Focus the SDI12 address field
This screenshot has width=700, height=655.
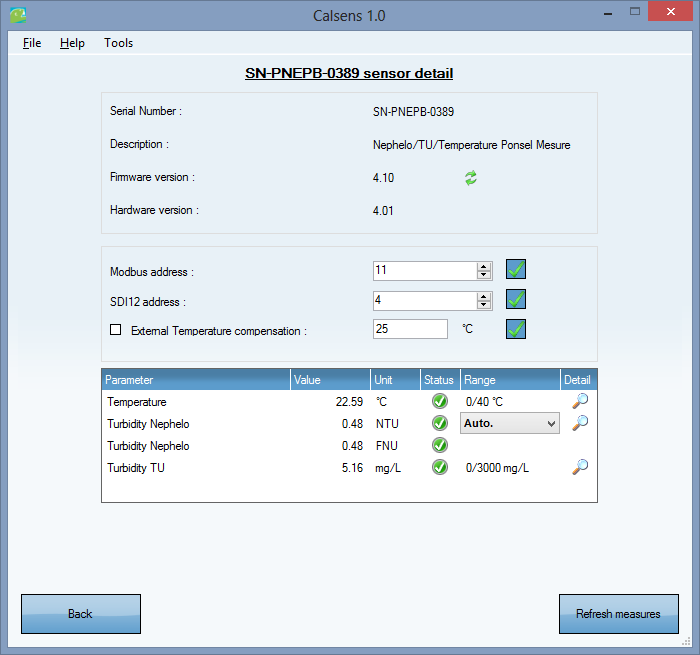(x=425, y=300)
